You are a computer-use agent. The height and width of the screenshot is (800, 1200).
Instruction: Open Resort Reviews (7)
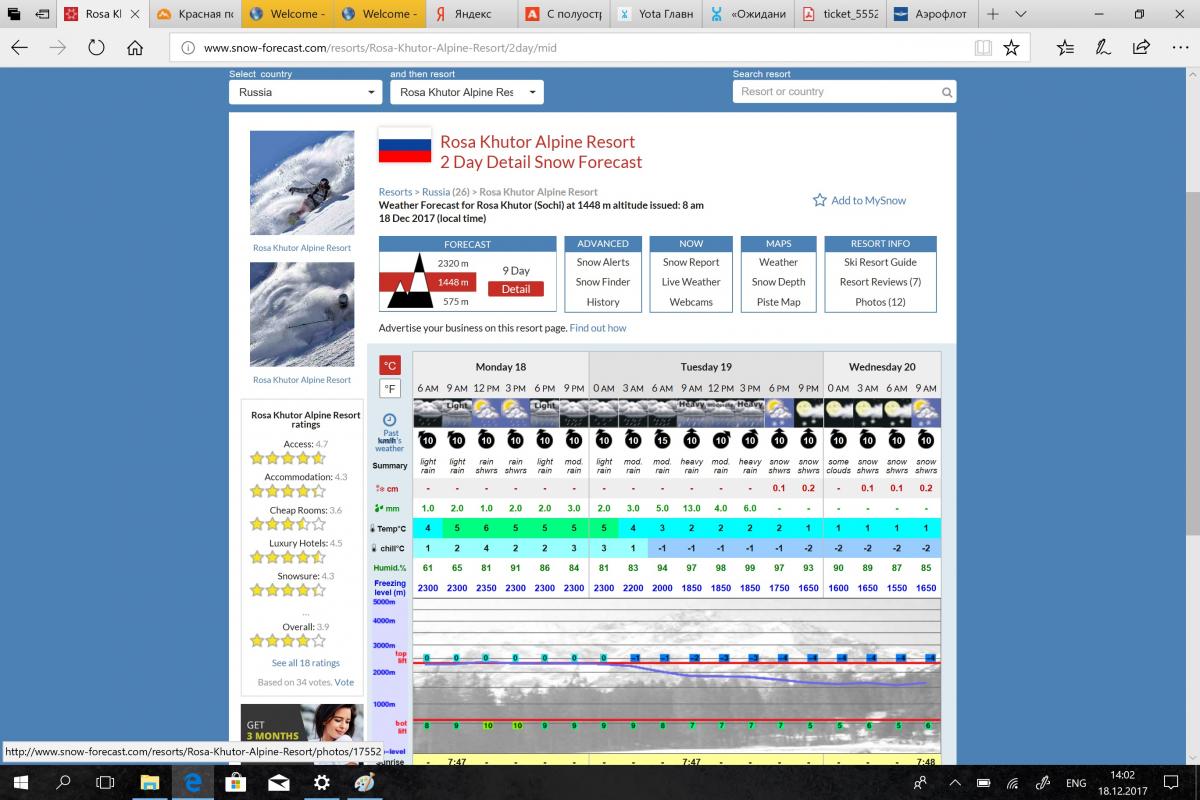click(x=880, y=282)
